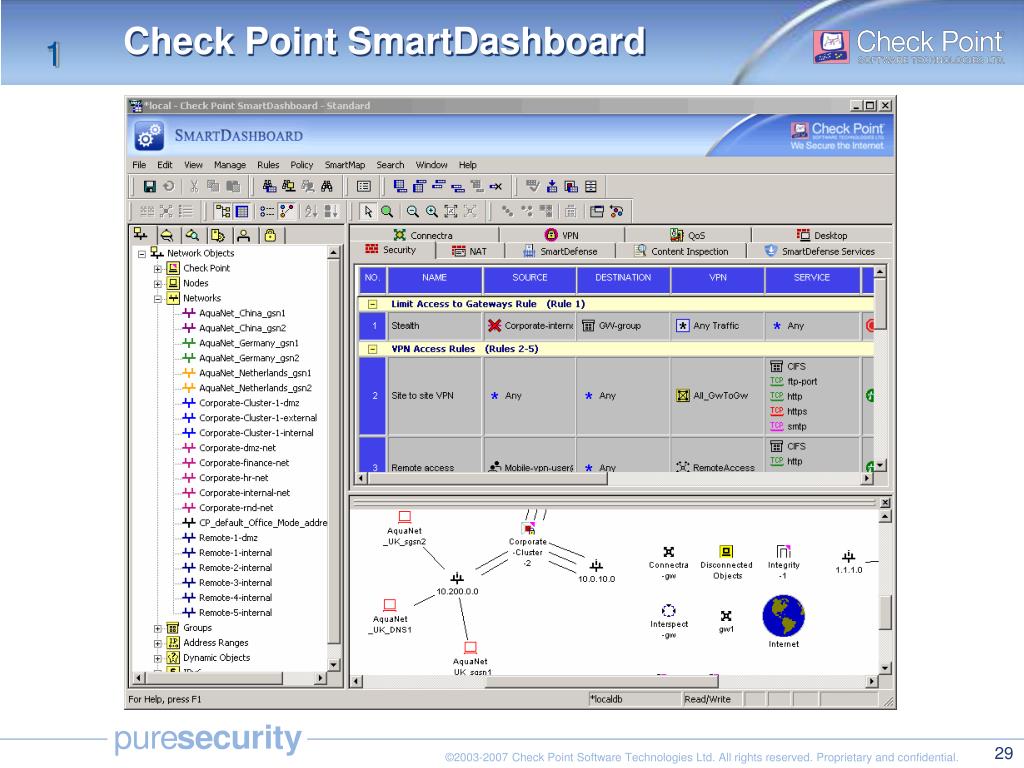The height and width of the screenshot is (768, 1024).
Task: Select the Connectra-gw node in SmartMap
Action: (668, 552)
